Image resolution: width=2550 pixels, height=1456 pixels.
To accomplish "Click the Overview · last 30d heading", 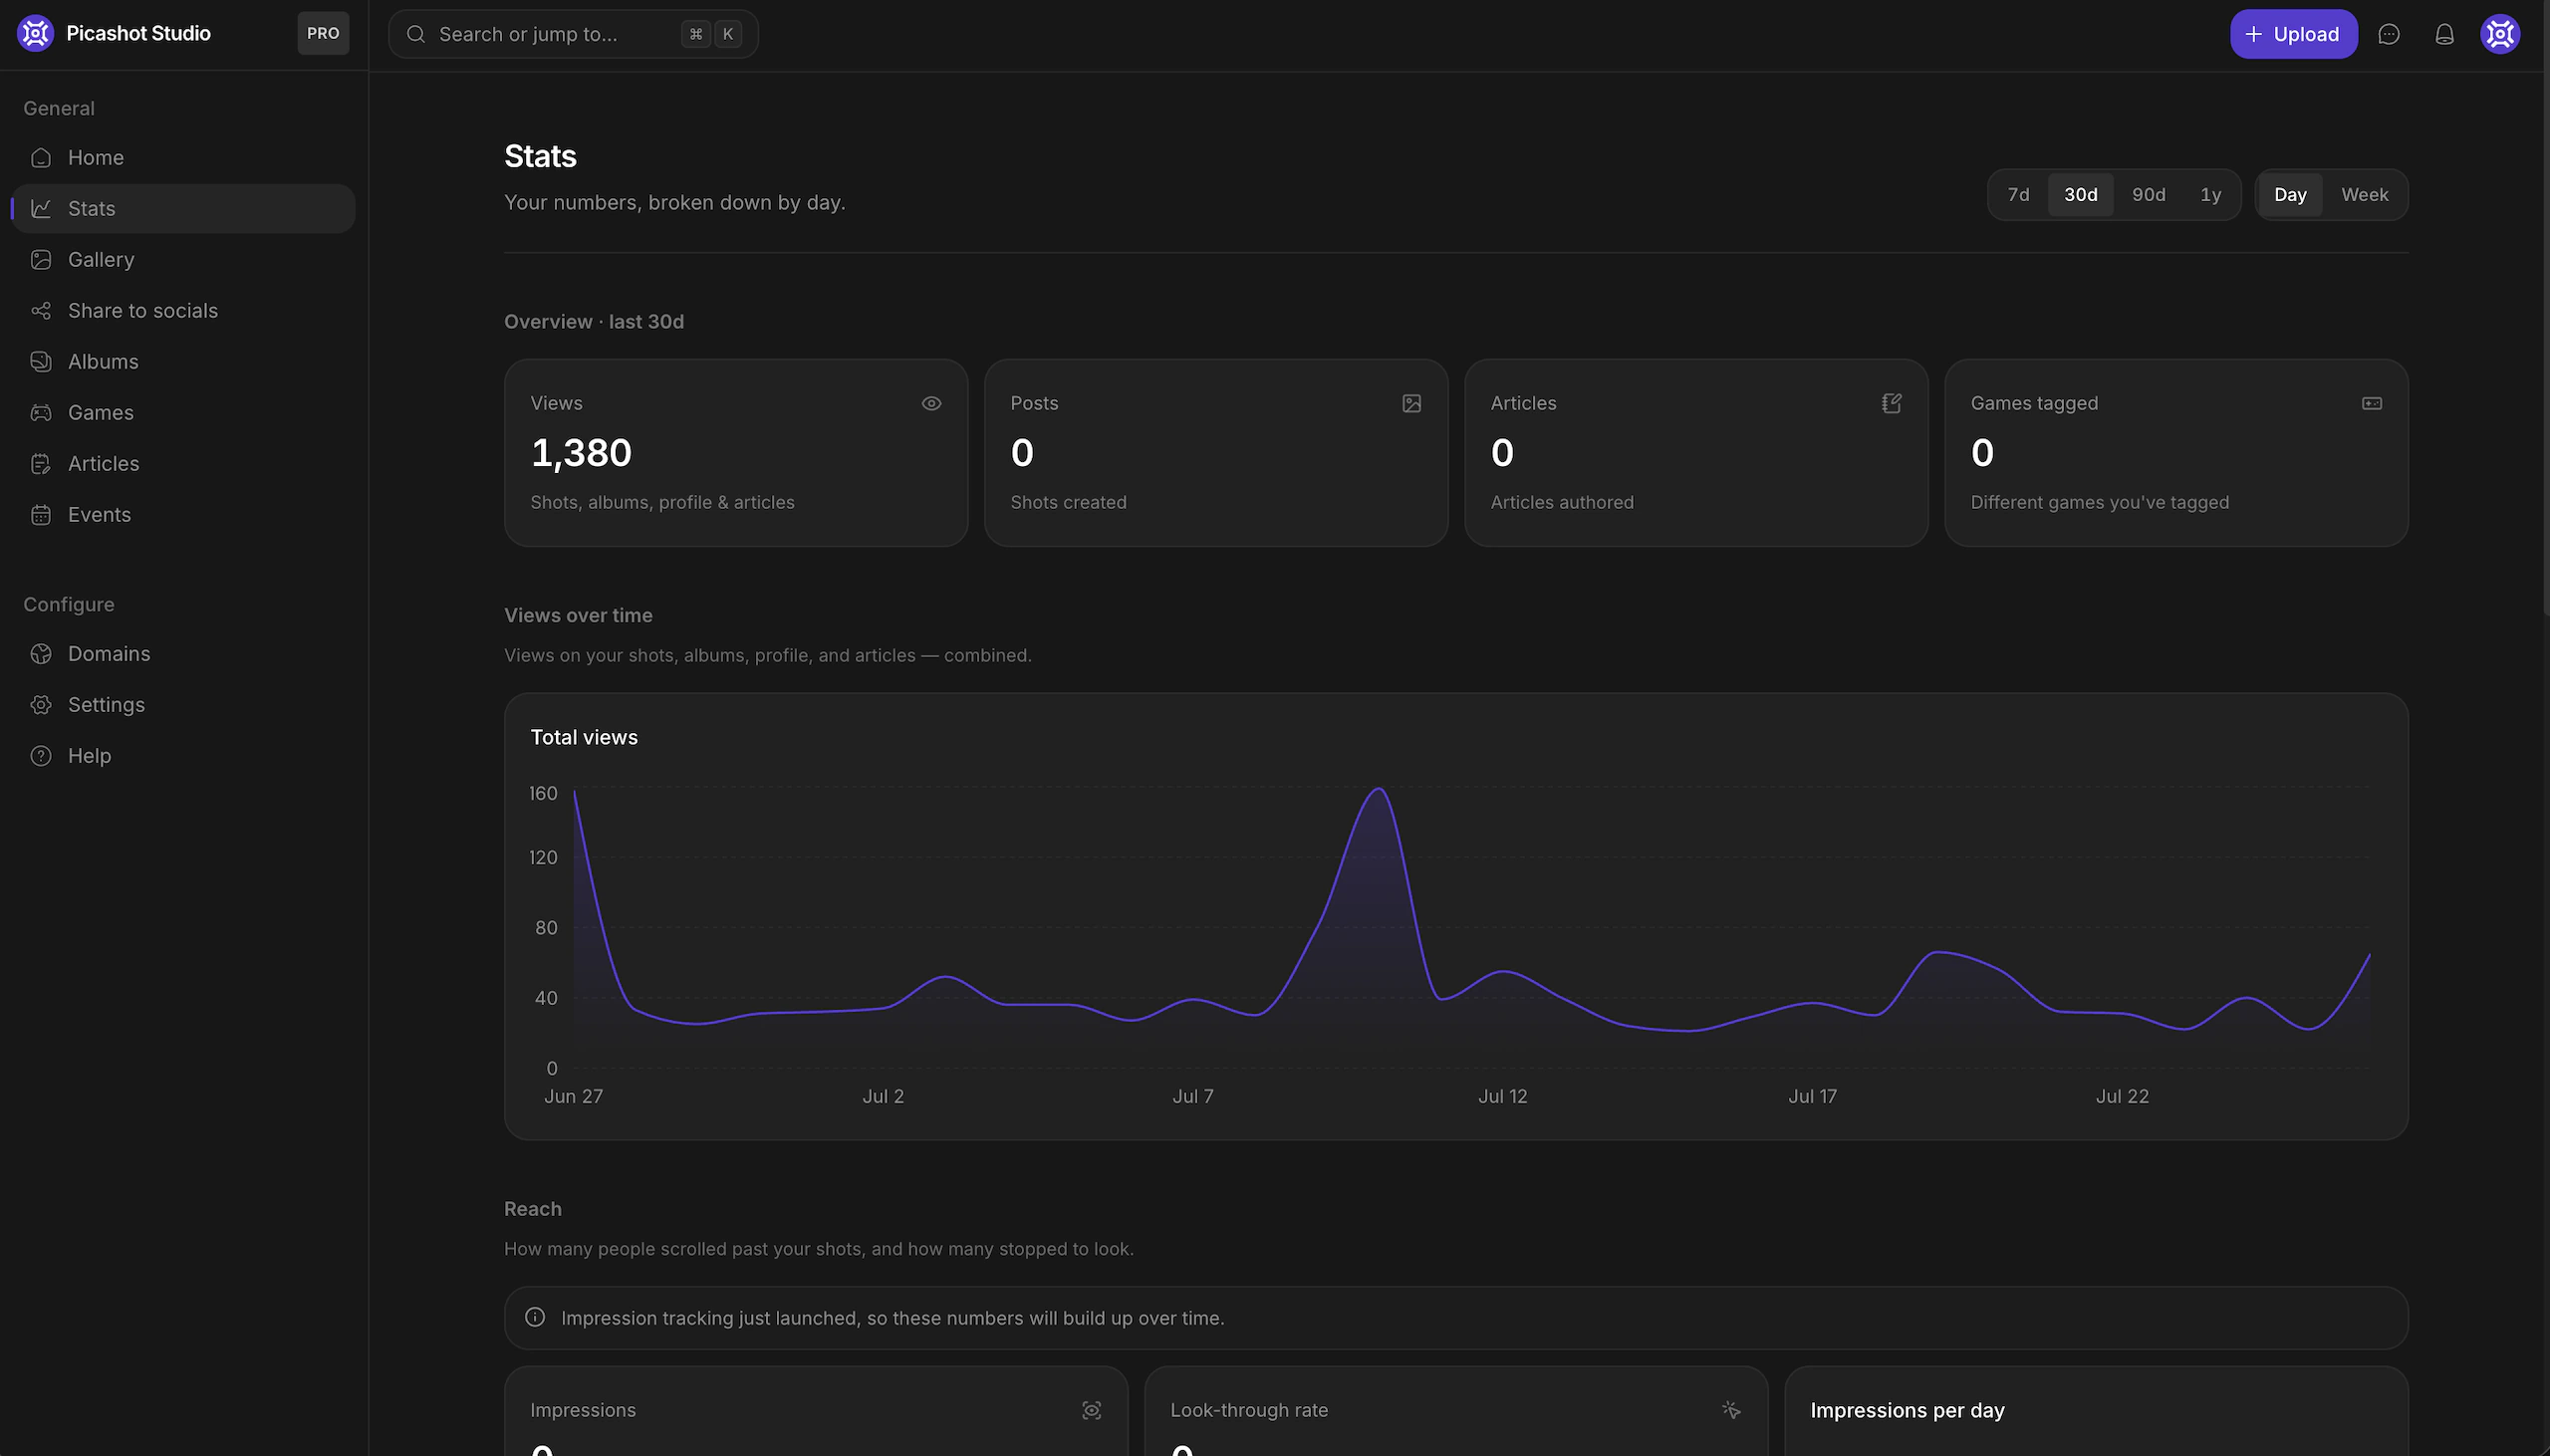I will pyautogui.click(x=594, y=322).
